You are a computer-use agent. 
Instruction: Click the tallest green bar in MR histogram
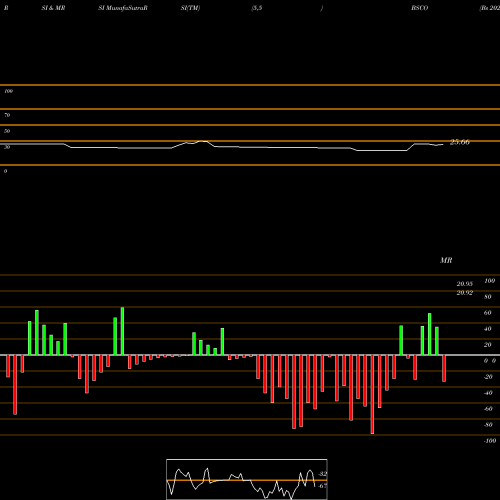pyautogui.click(x=122, y=331)
